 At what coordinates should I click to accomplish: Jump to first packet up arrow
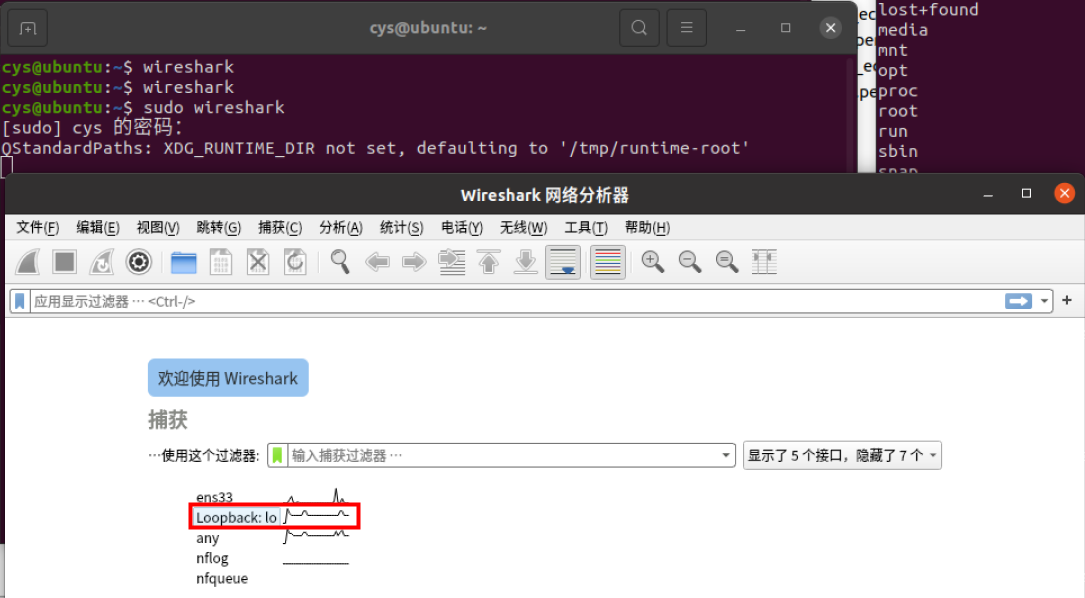489,262
